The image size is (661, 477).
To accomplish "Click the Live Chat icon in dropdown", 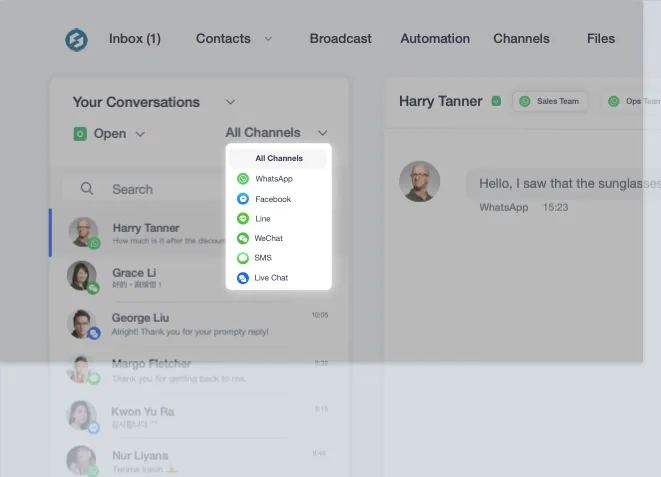I will pyautogui.click(x=243, y=278).
